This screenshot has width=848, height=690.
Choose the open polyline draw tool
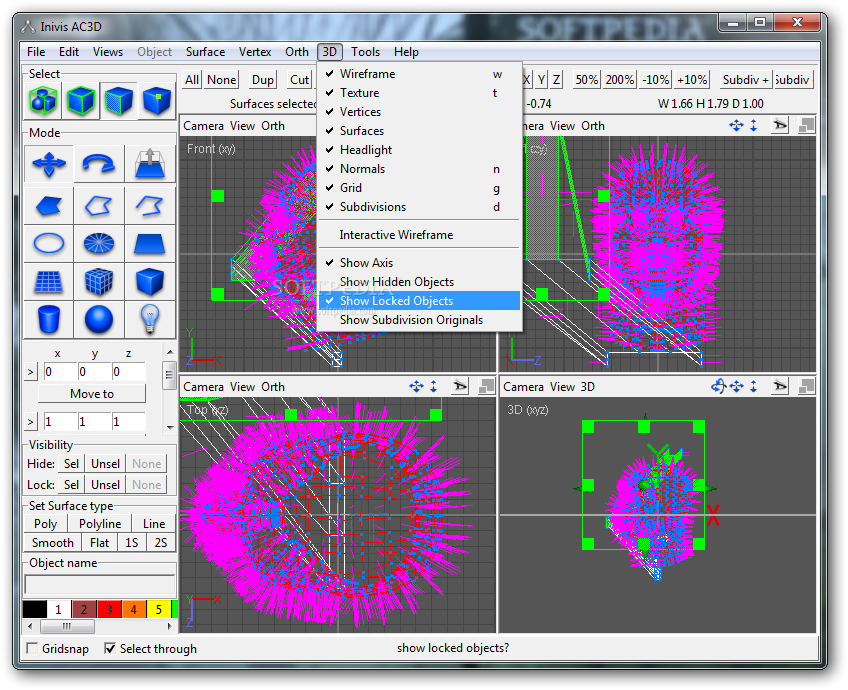pos(150,205)
